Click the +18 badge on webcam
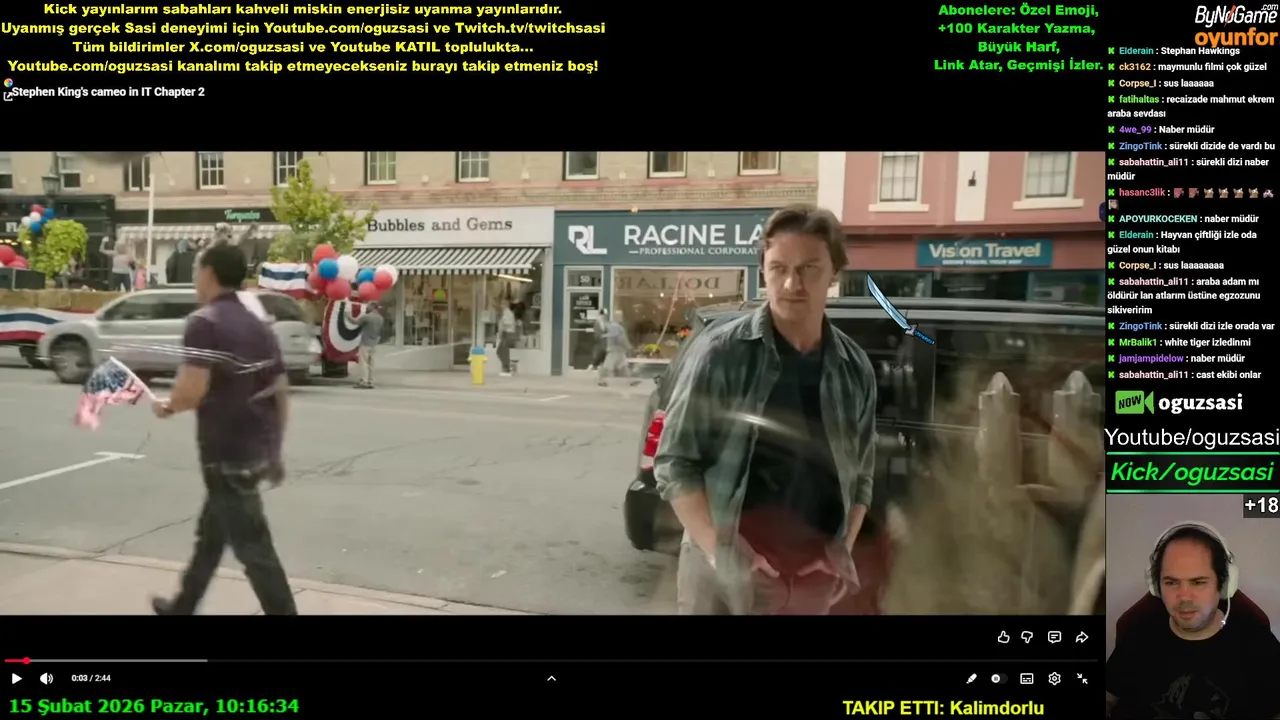The height and width of the screenshot is (720, 1280). pyautogui.click(x=1261, y=506)
